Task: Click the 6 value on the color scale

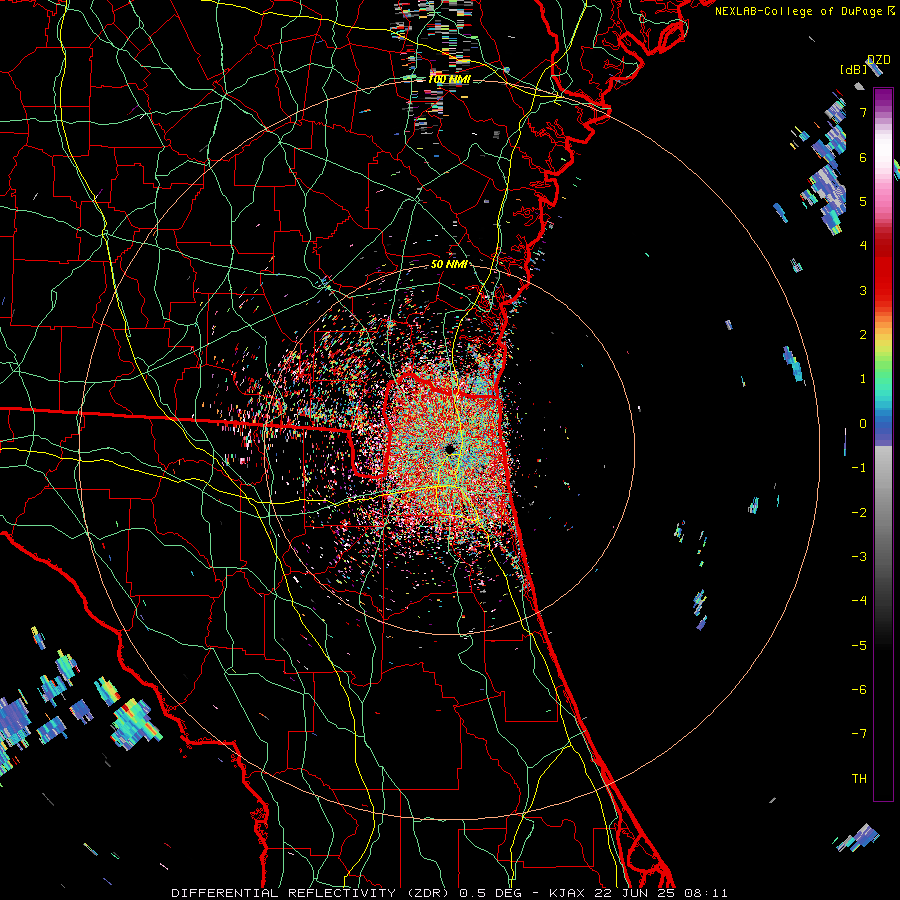Action: 863,157
